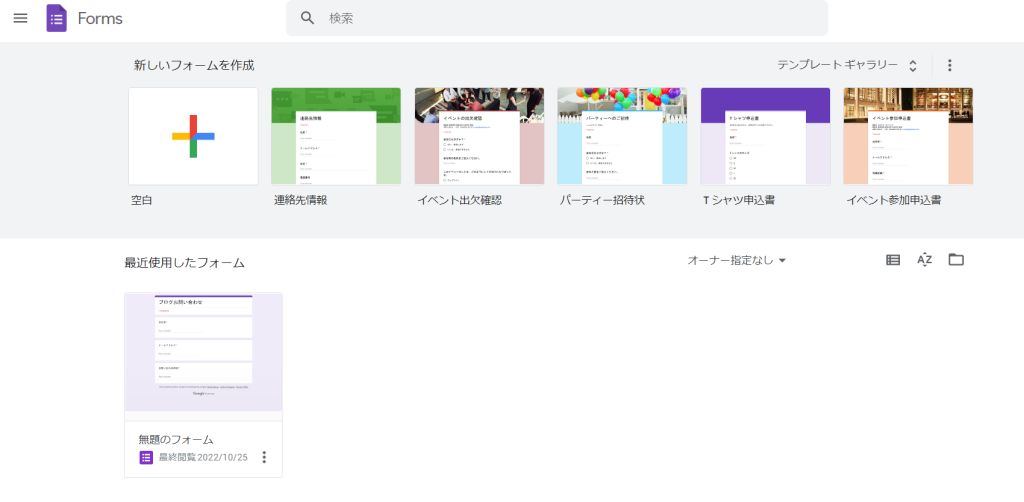Screen dimensions: 1024x502
Task: Open the オーナー指定なし owner filter dropdown
Action: pyautogui.click(x=737, y=260)
